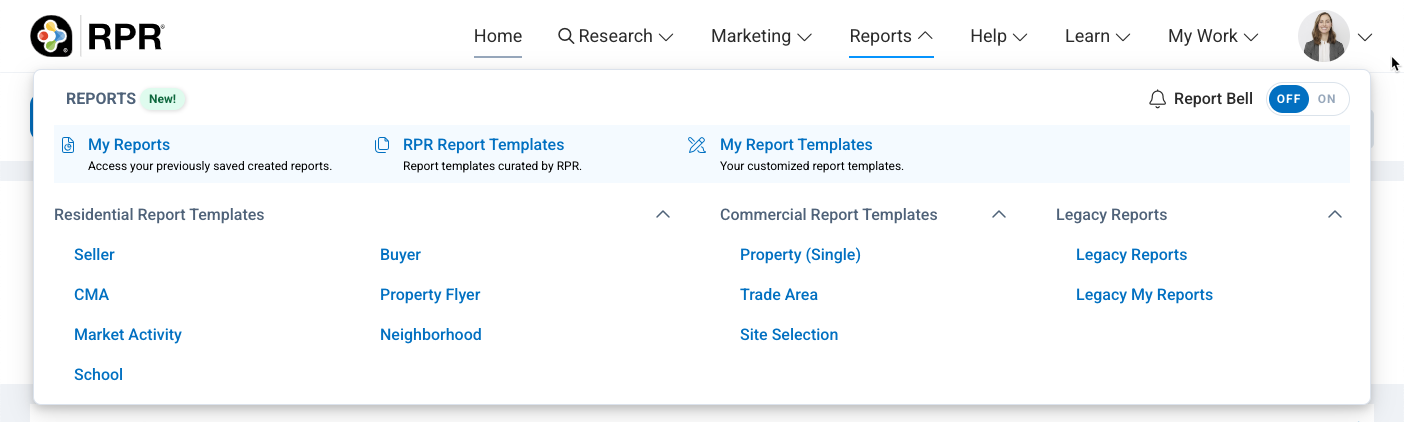Expand the My Work menu

tap(1212, 36)
